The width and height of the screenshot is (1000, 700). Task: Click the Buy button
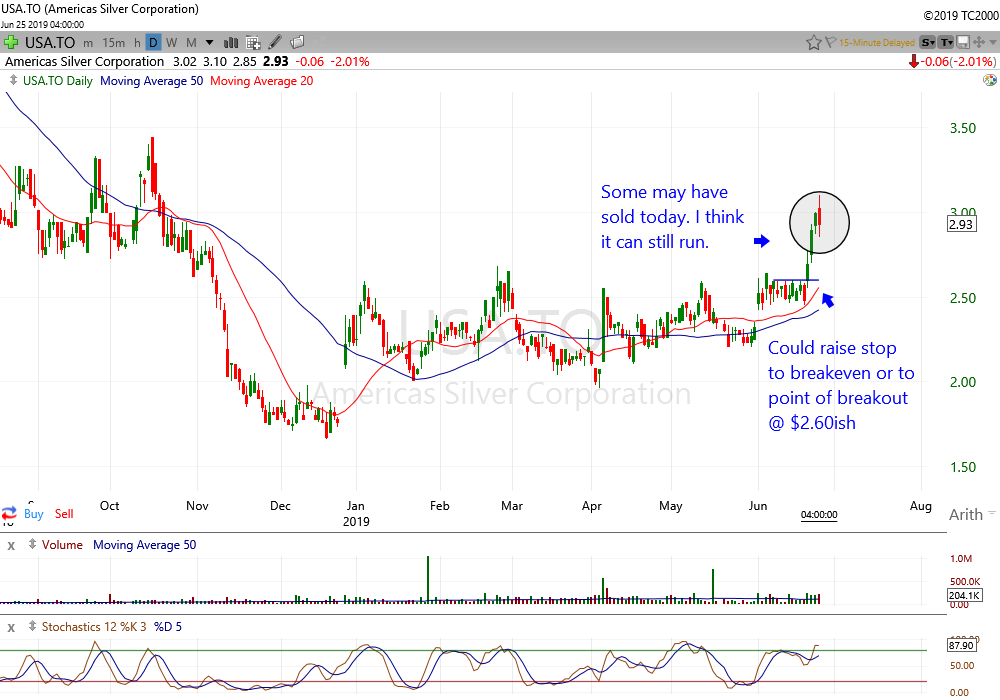[34, 514]
